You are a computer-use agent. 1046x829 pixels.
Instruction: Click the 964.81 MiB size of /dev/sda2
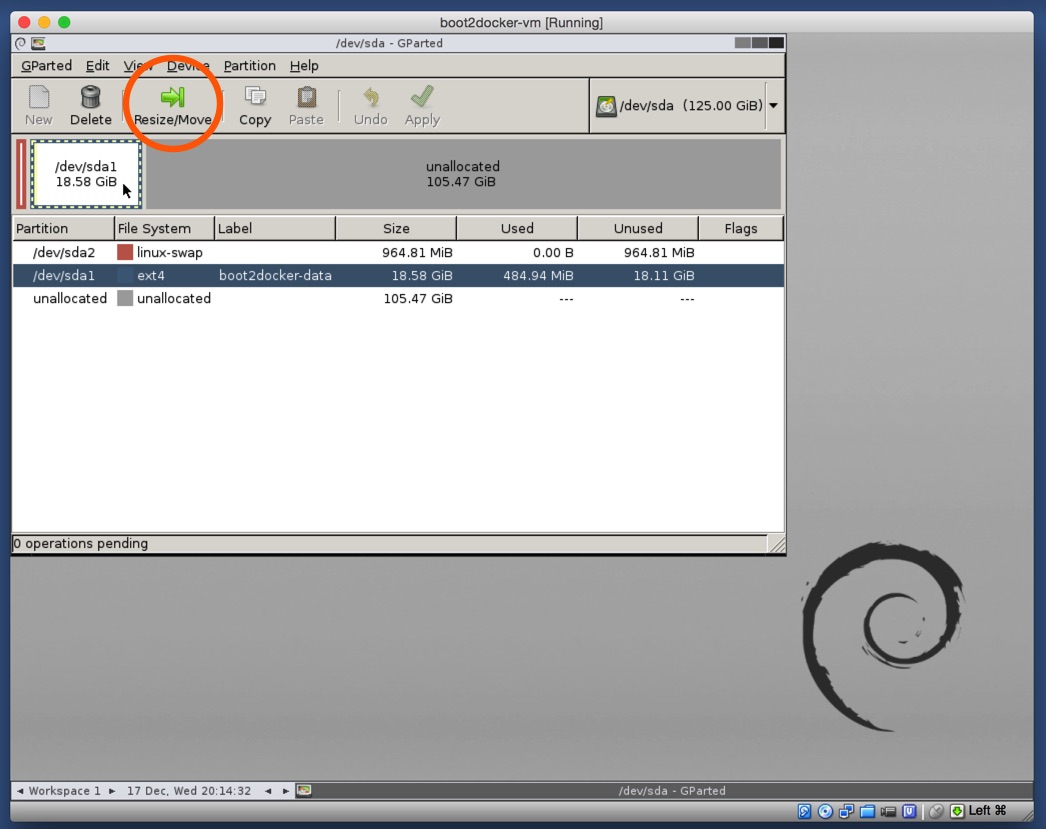pyautogui.click(x=417, y=252)
